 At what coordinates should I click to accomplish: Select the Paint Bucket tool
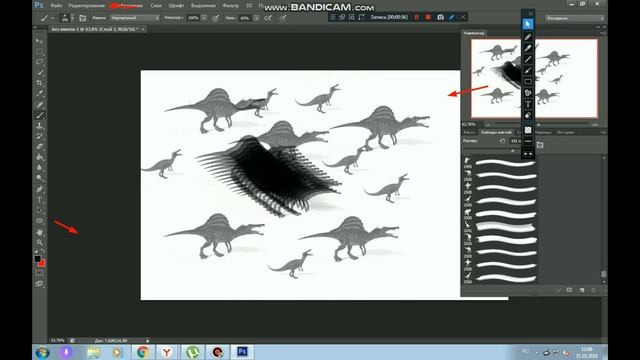[x=39, y=158]
